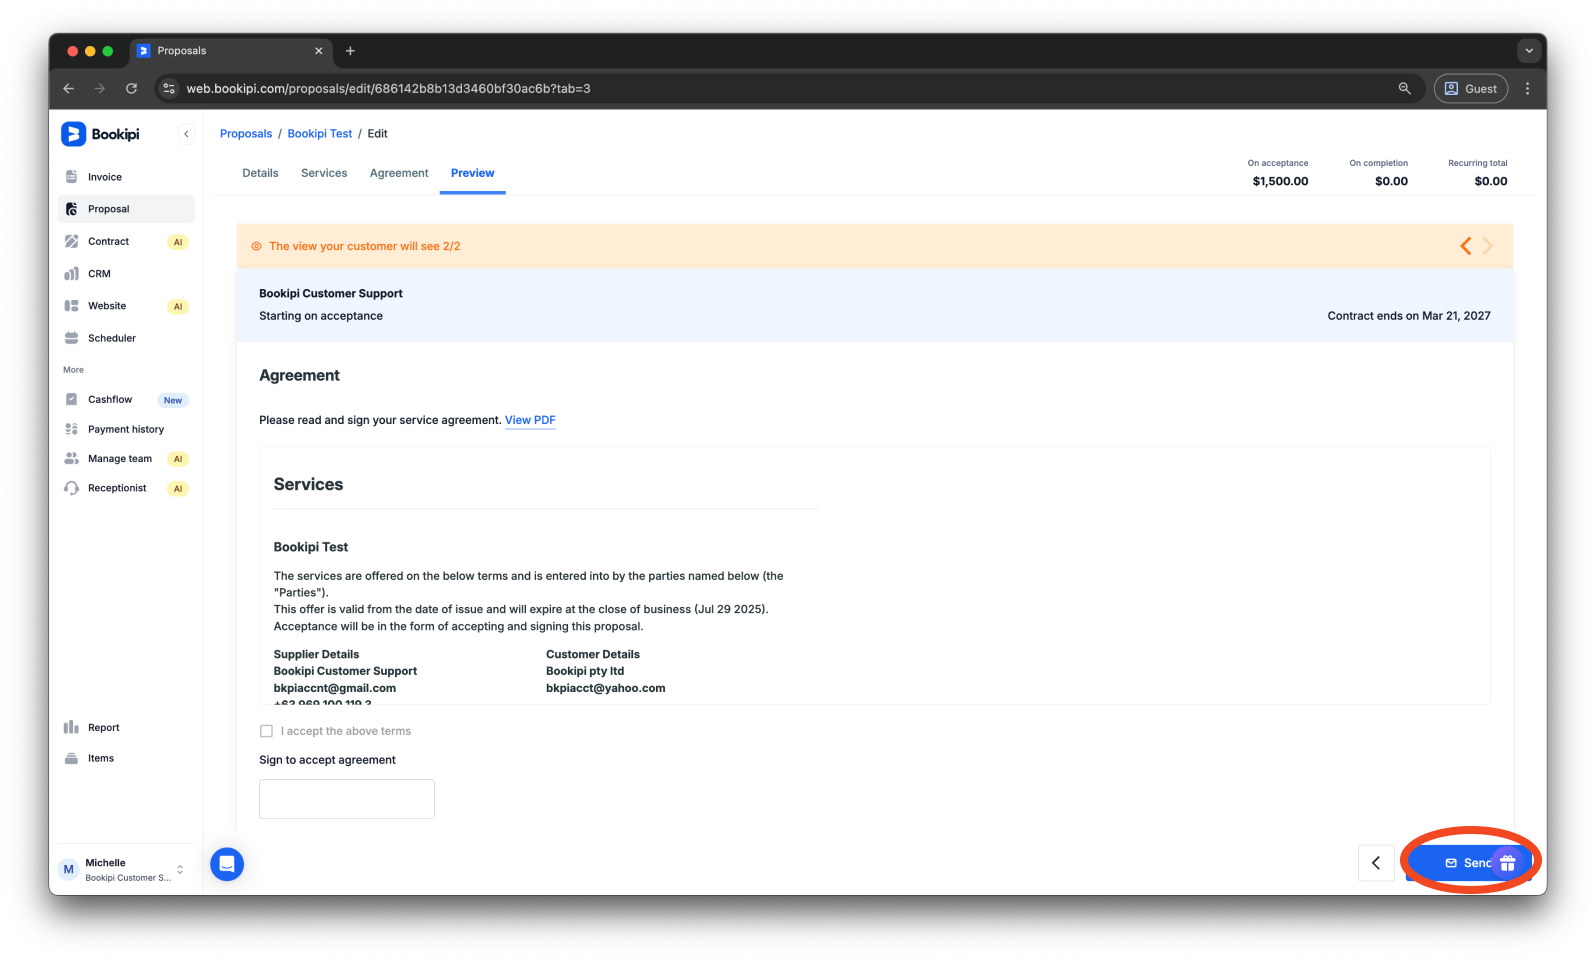Switch to the Details tab
The image size is (1596, 960).
point(260,173)
